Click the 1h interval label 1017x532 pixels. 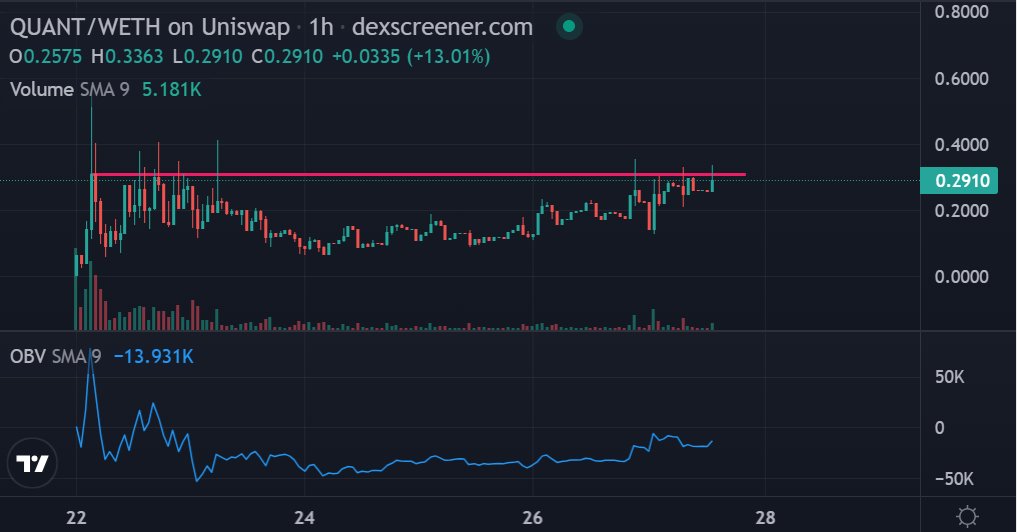[x=321, y=27]
